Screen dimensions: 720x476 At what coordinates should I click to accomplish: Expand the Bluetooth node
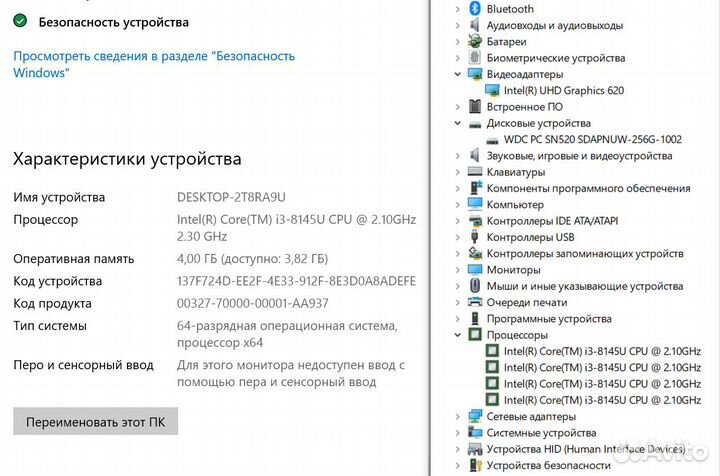[457, 9]
